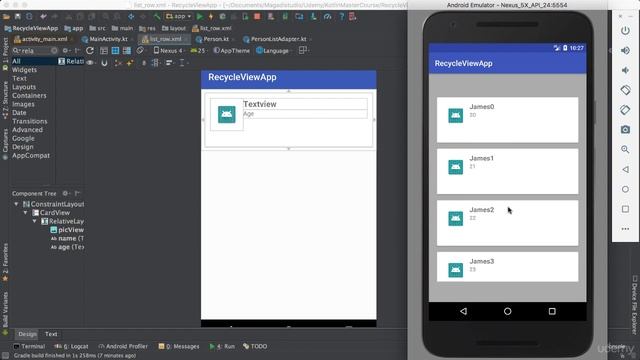Select picView in component tree
This screenshot has height=360, width=640.
(x=67, y=230)
